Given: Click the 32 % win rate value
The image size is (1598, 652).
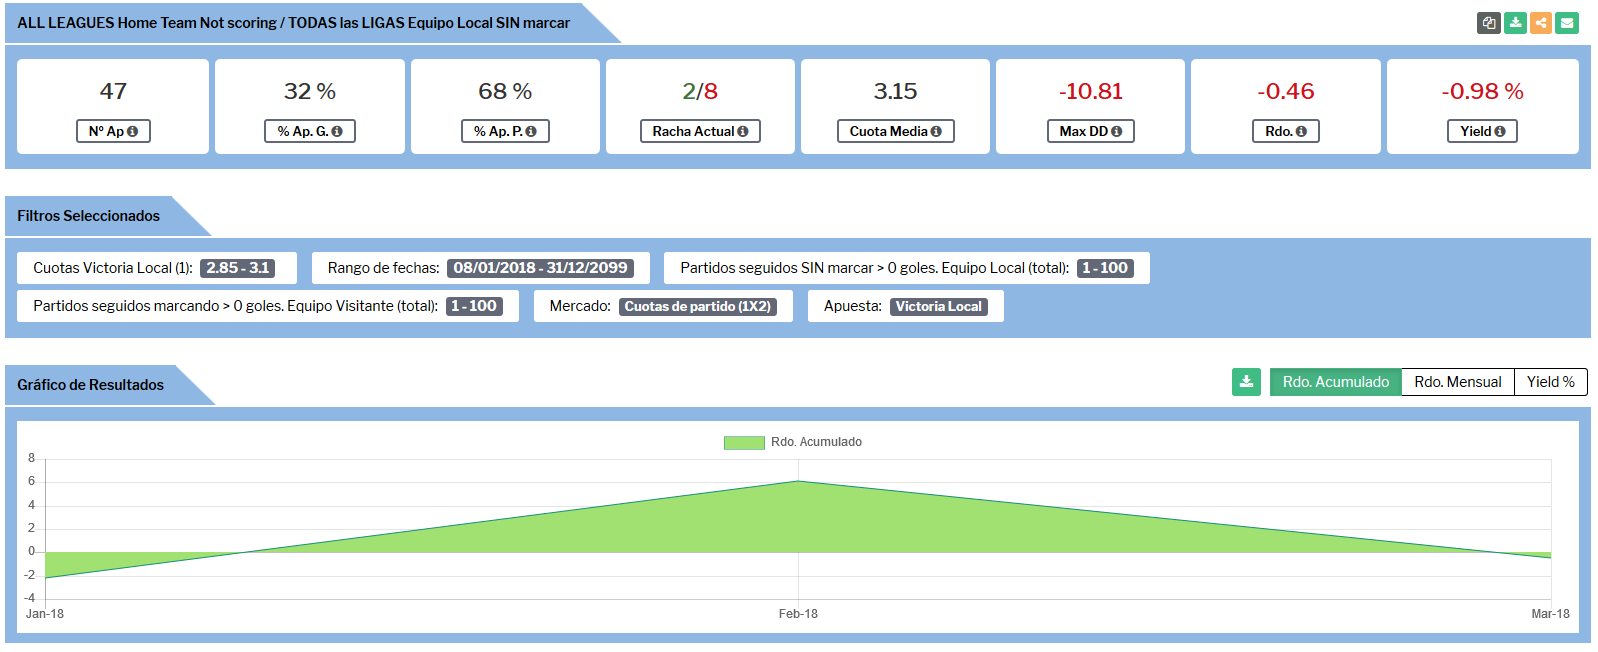Looking at the screenshot, I should click(310, 91).
